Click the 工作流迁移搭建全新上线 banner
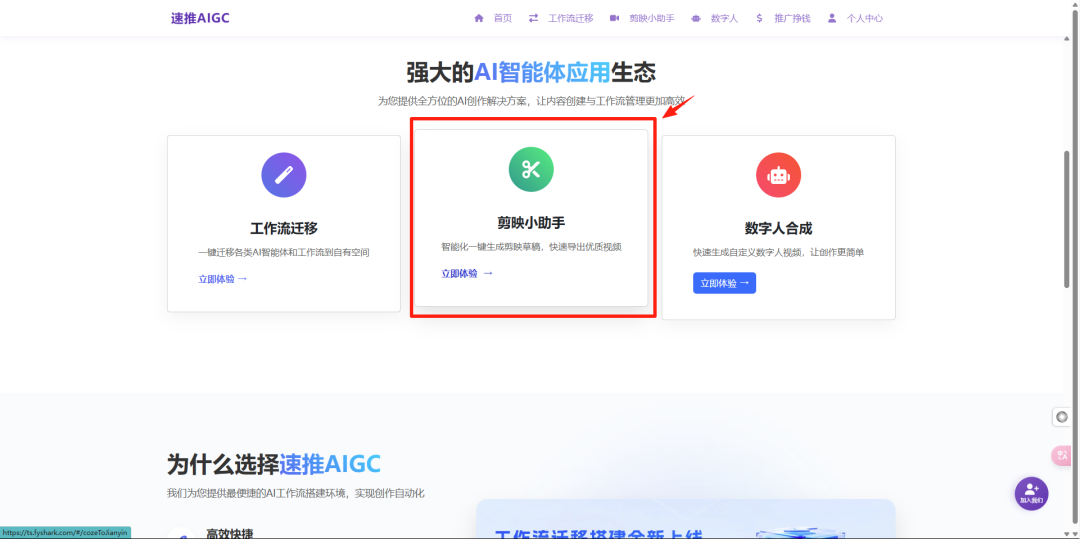 point(685,519)
